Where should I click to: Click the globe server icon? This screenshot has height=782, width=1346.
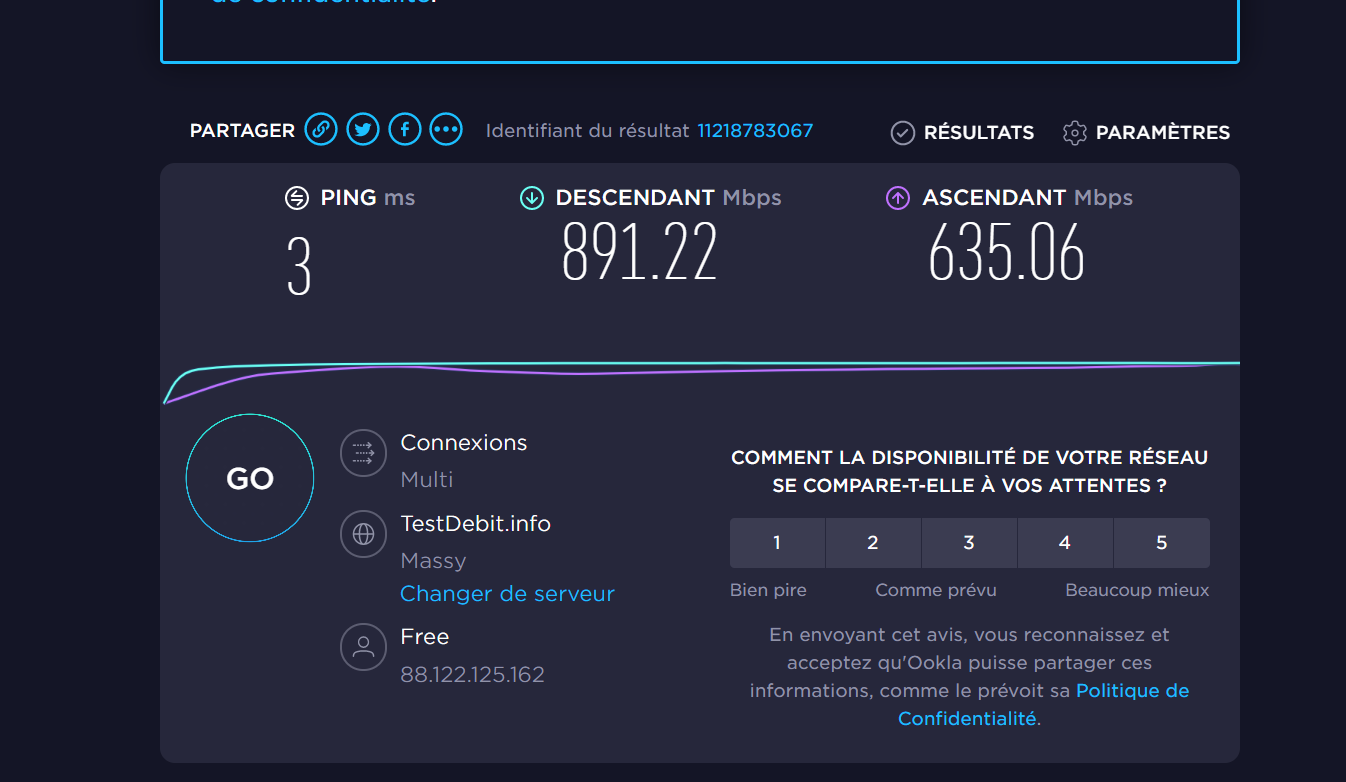coord(363,534)
